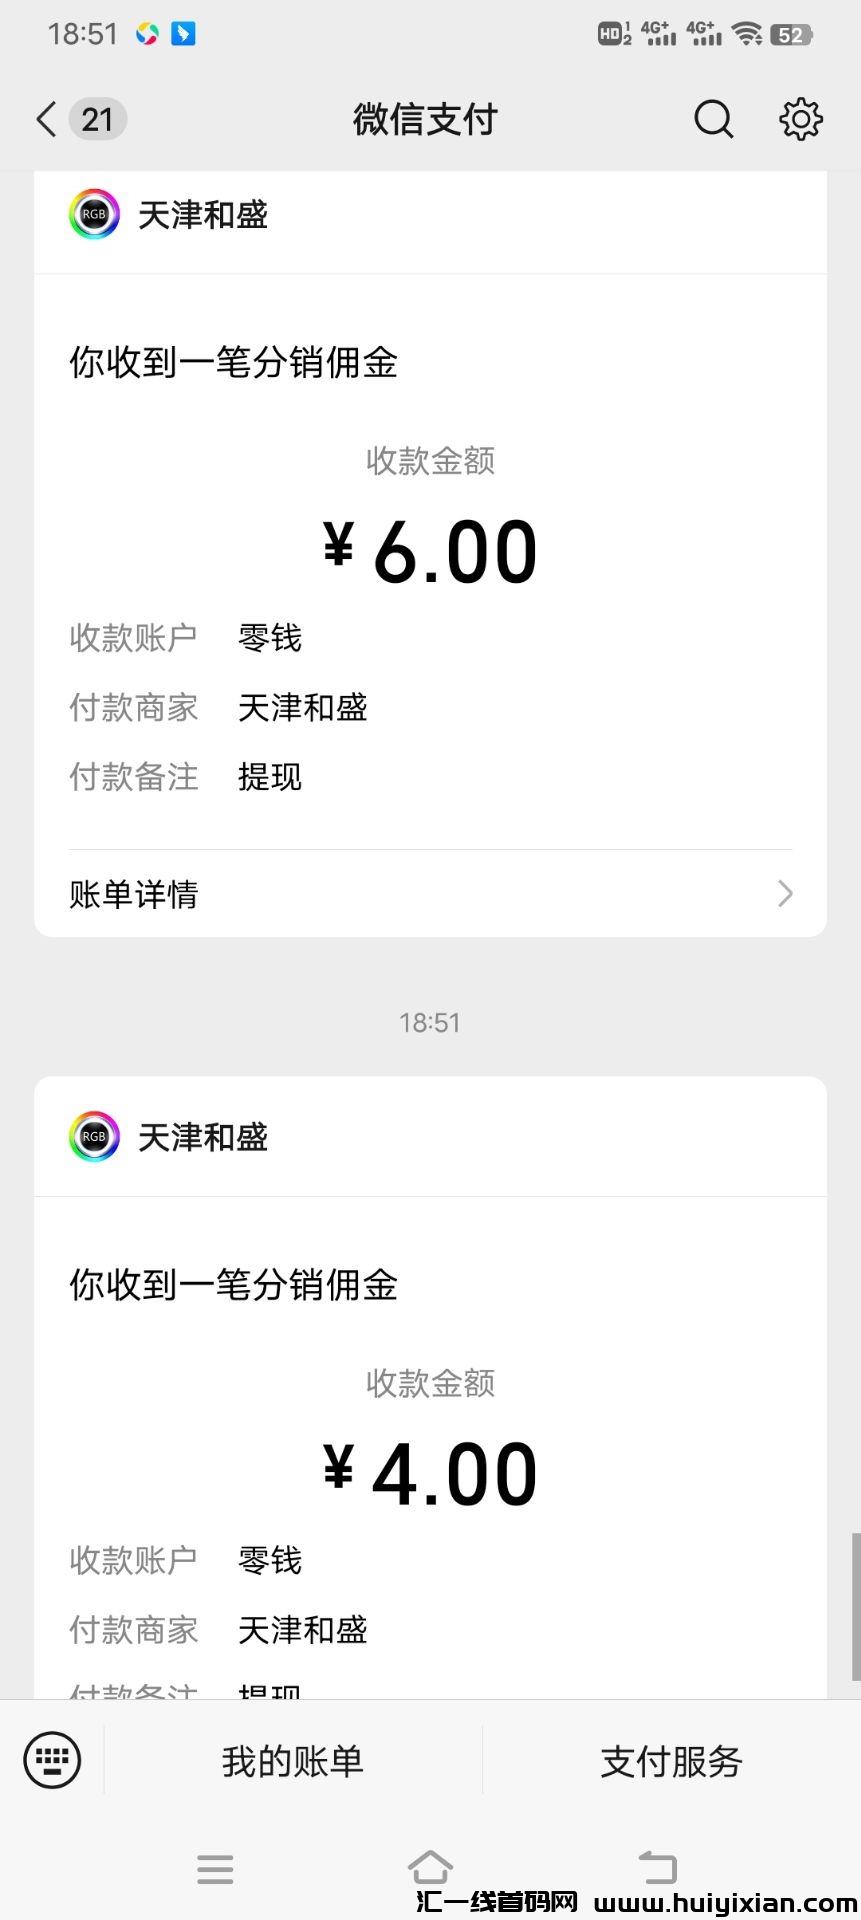Open WeChat Pay settings gear
The image size is (861, 1920).
click(800, 119)
